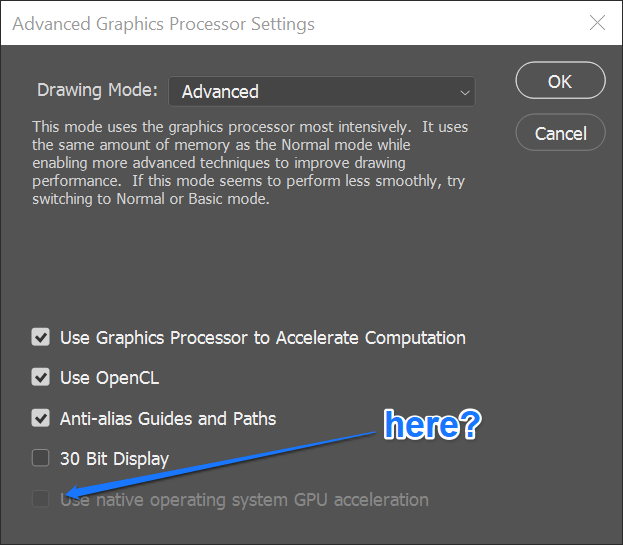Click the OK button
This screenshot has height=545, width=623.
pyautogui.click(x=560, y=82)
